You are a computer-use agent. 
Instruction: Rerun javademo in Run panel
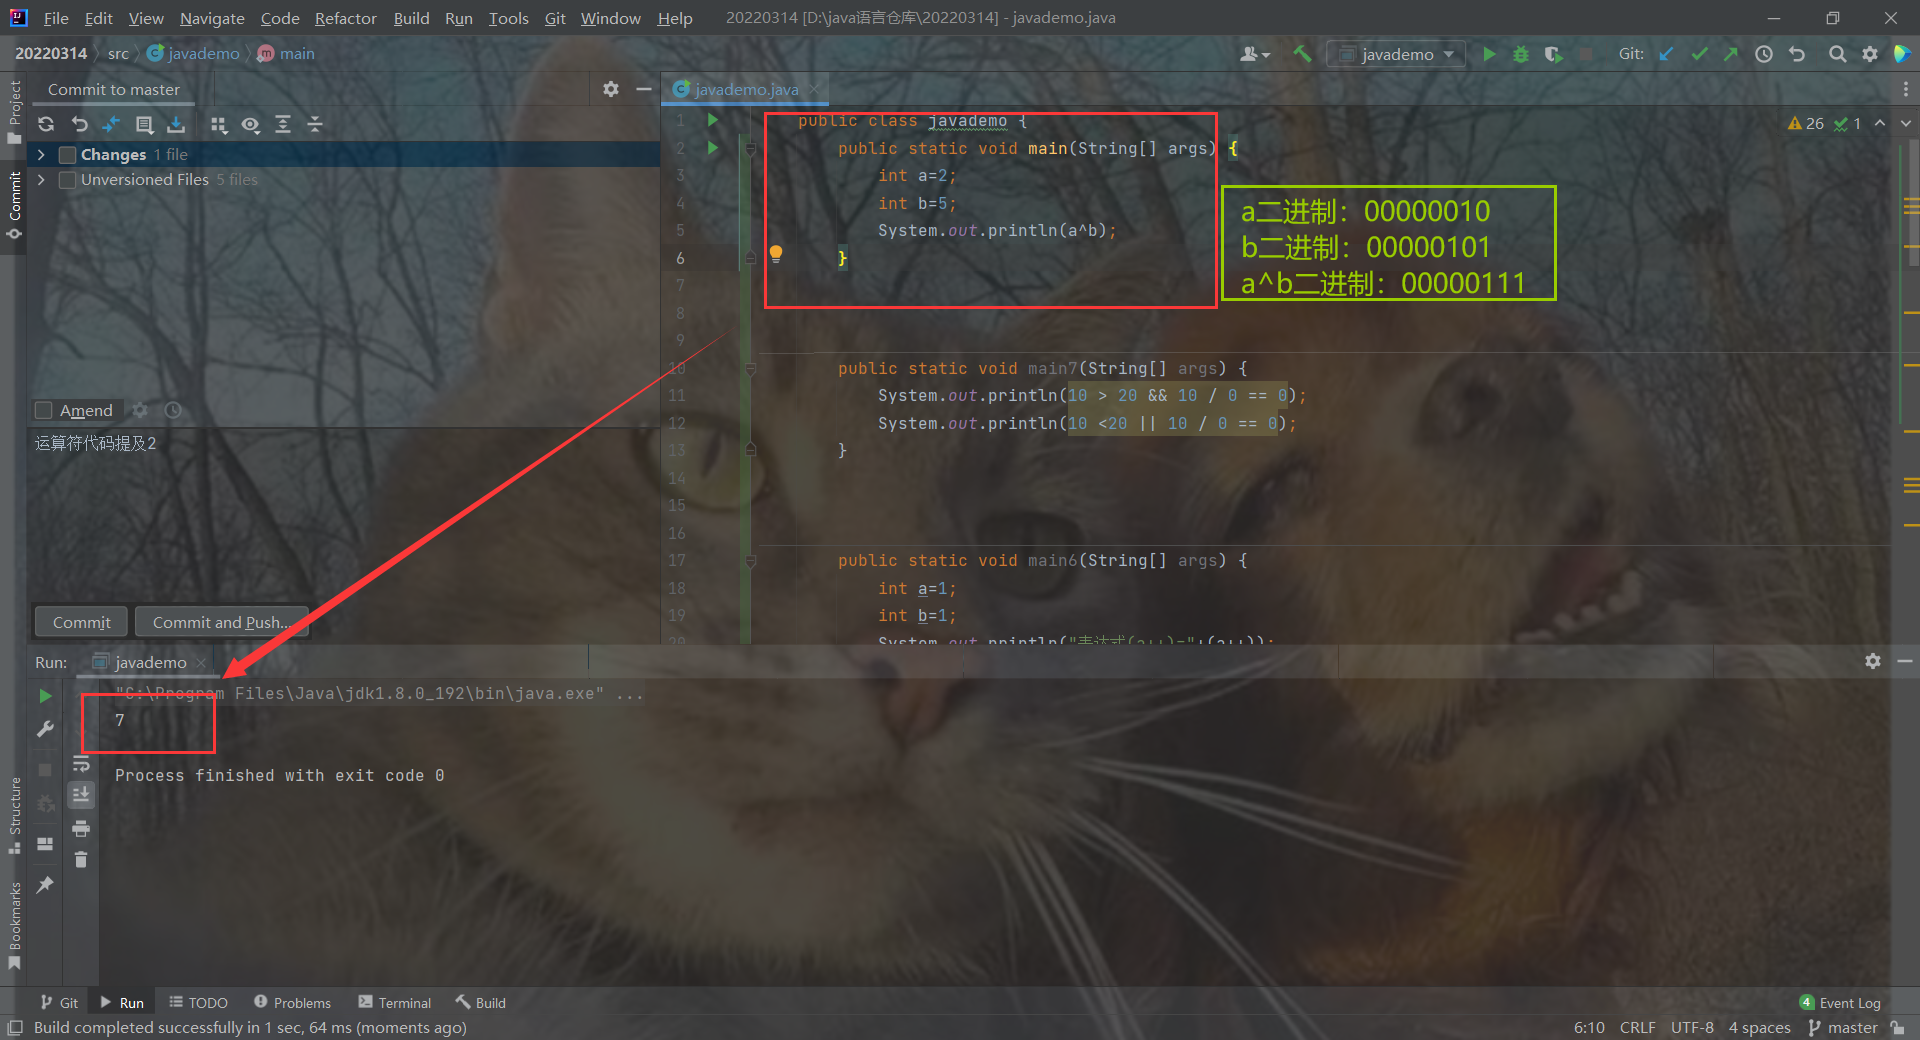(45, 695)
